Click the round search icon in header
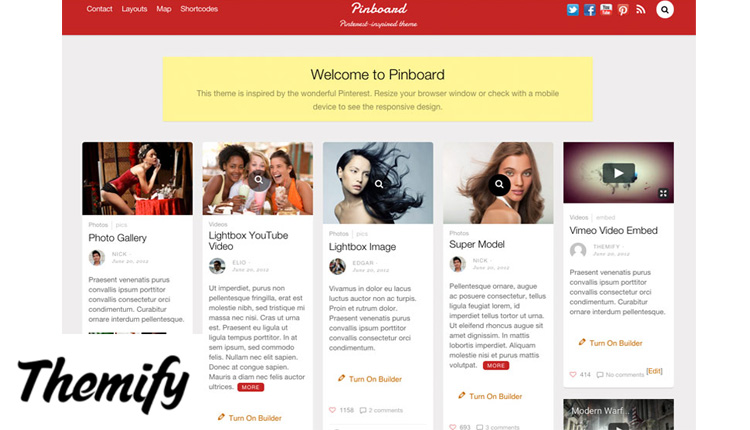This screenshot has width=750, height=430. (x=665, y=10)
